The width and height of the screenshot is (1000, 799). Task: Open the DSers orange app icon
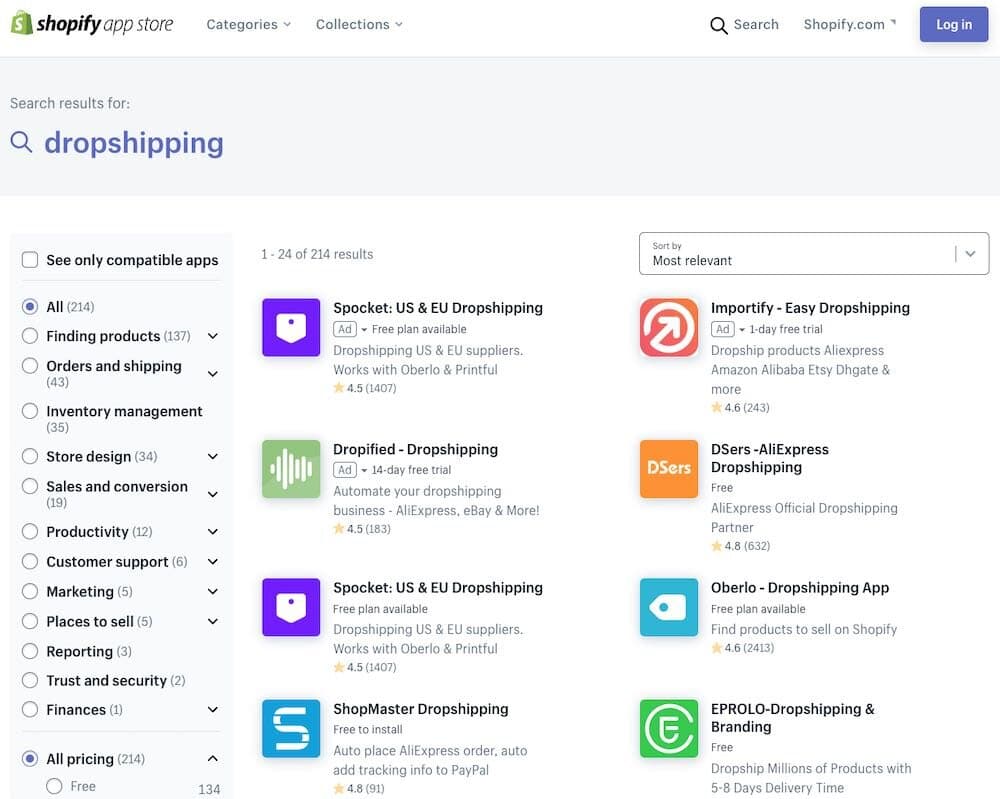tap(668, 469)
